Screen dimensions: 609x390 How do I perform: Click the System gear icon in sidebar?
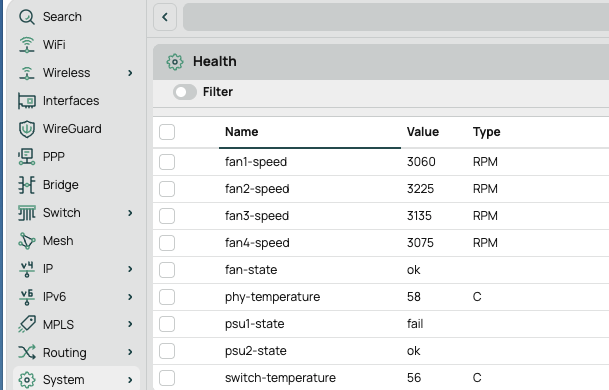coord(27,380)
